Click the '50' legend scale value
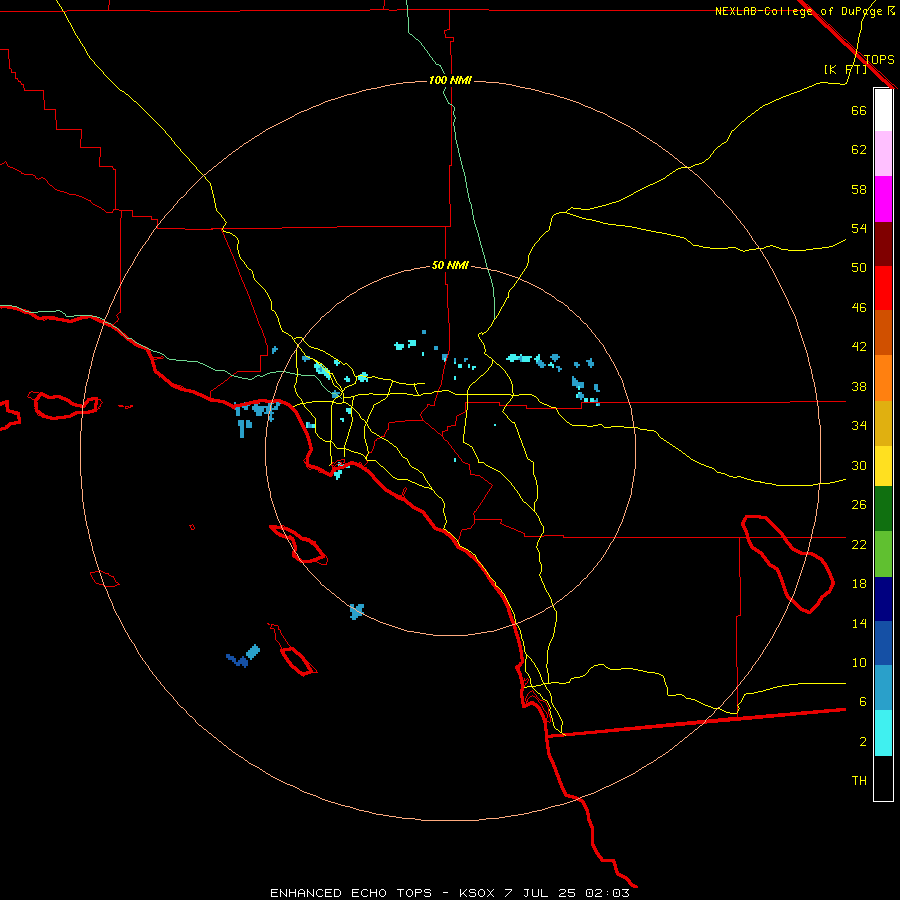The image size is (900, 900). tap(859, 268)
